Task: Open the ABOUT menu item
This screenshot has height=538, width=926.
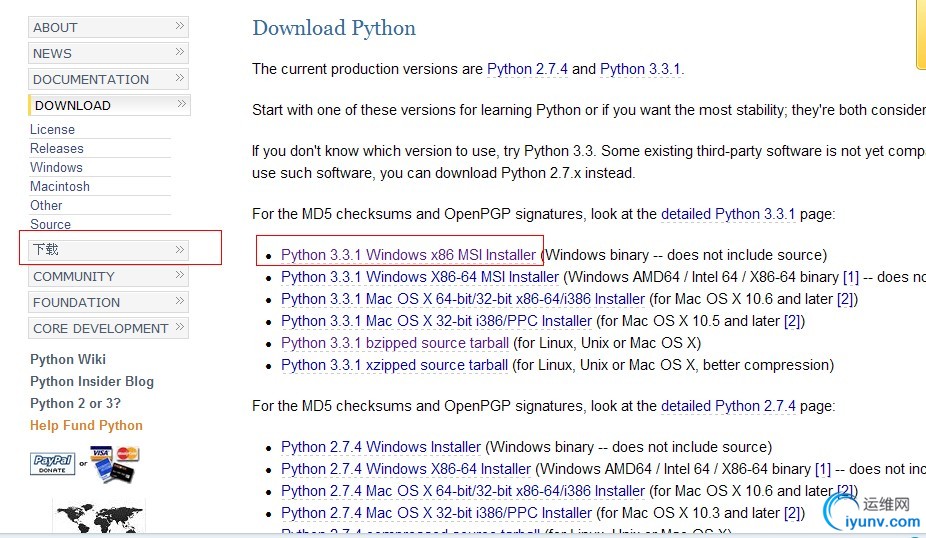Action: (x=108, y=27)
